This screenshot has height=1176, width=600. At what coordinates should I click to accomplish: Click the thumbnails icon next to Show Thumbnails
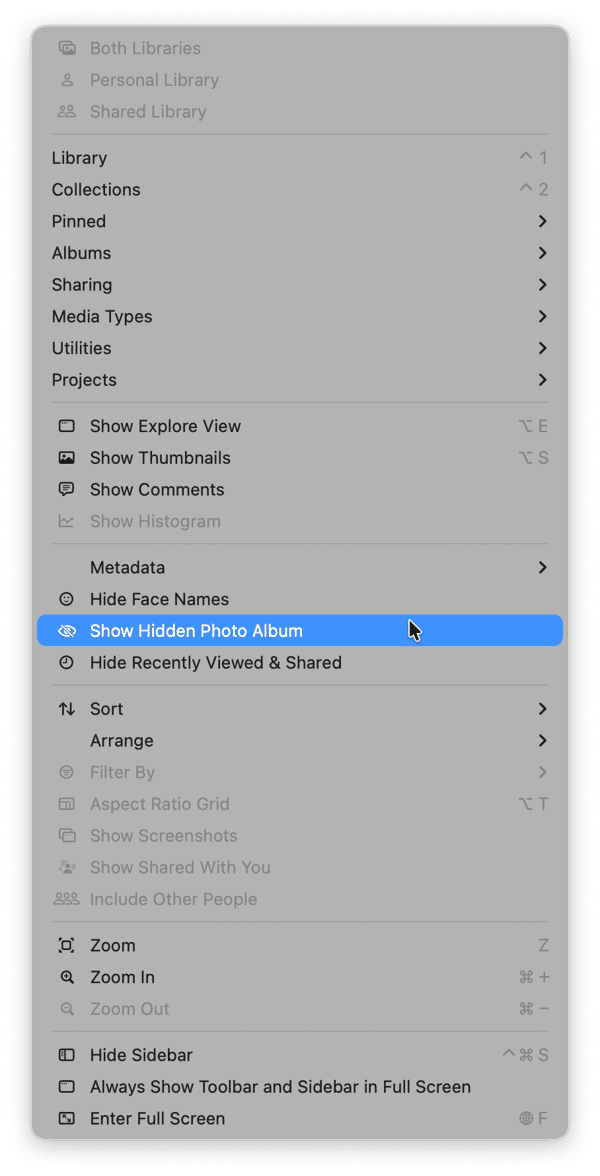click(66, 457)
